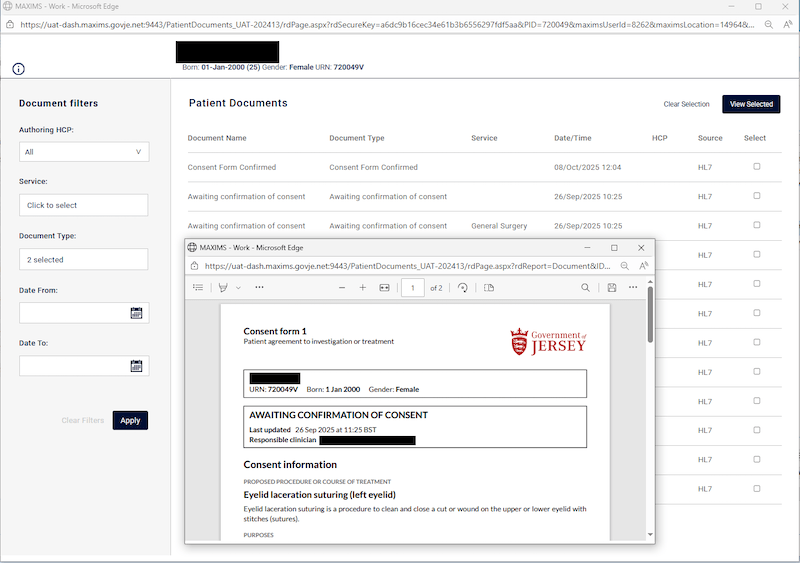Image resolution: width=800 pixels, height=563 pixels.
Task: Open the left PDF toolbar more options ellipsis
Action: coord(259,287)
